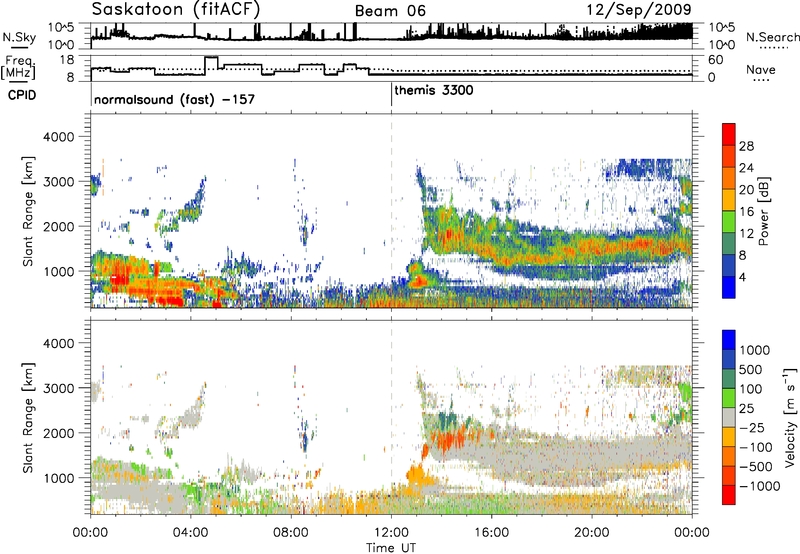Click the '12:00' time axis label
The width and height of the screenshot is (800, 554).
tap(391, 533)
